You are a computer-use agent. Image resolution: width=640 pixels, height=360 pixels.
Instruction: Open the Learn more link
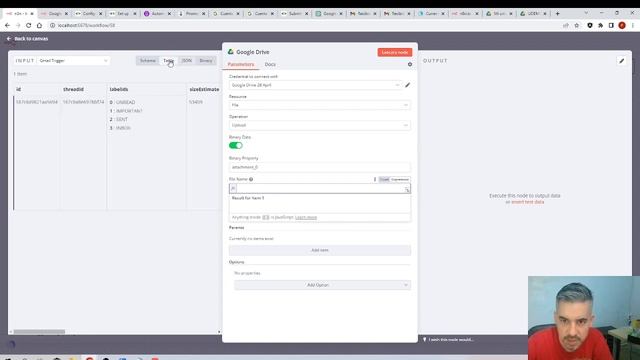click(306, 217)
